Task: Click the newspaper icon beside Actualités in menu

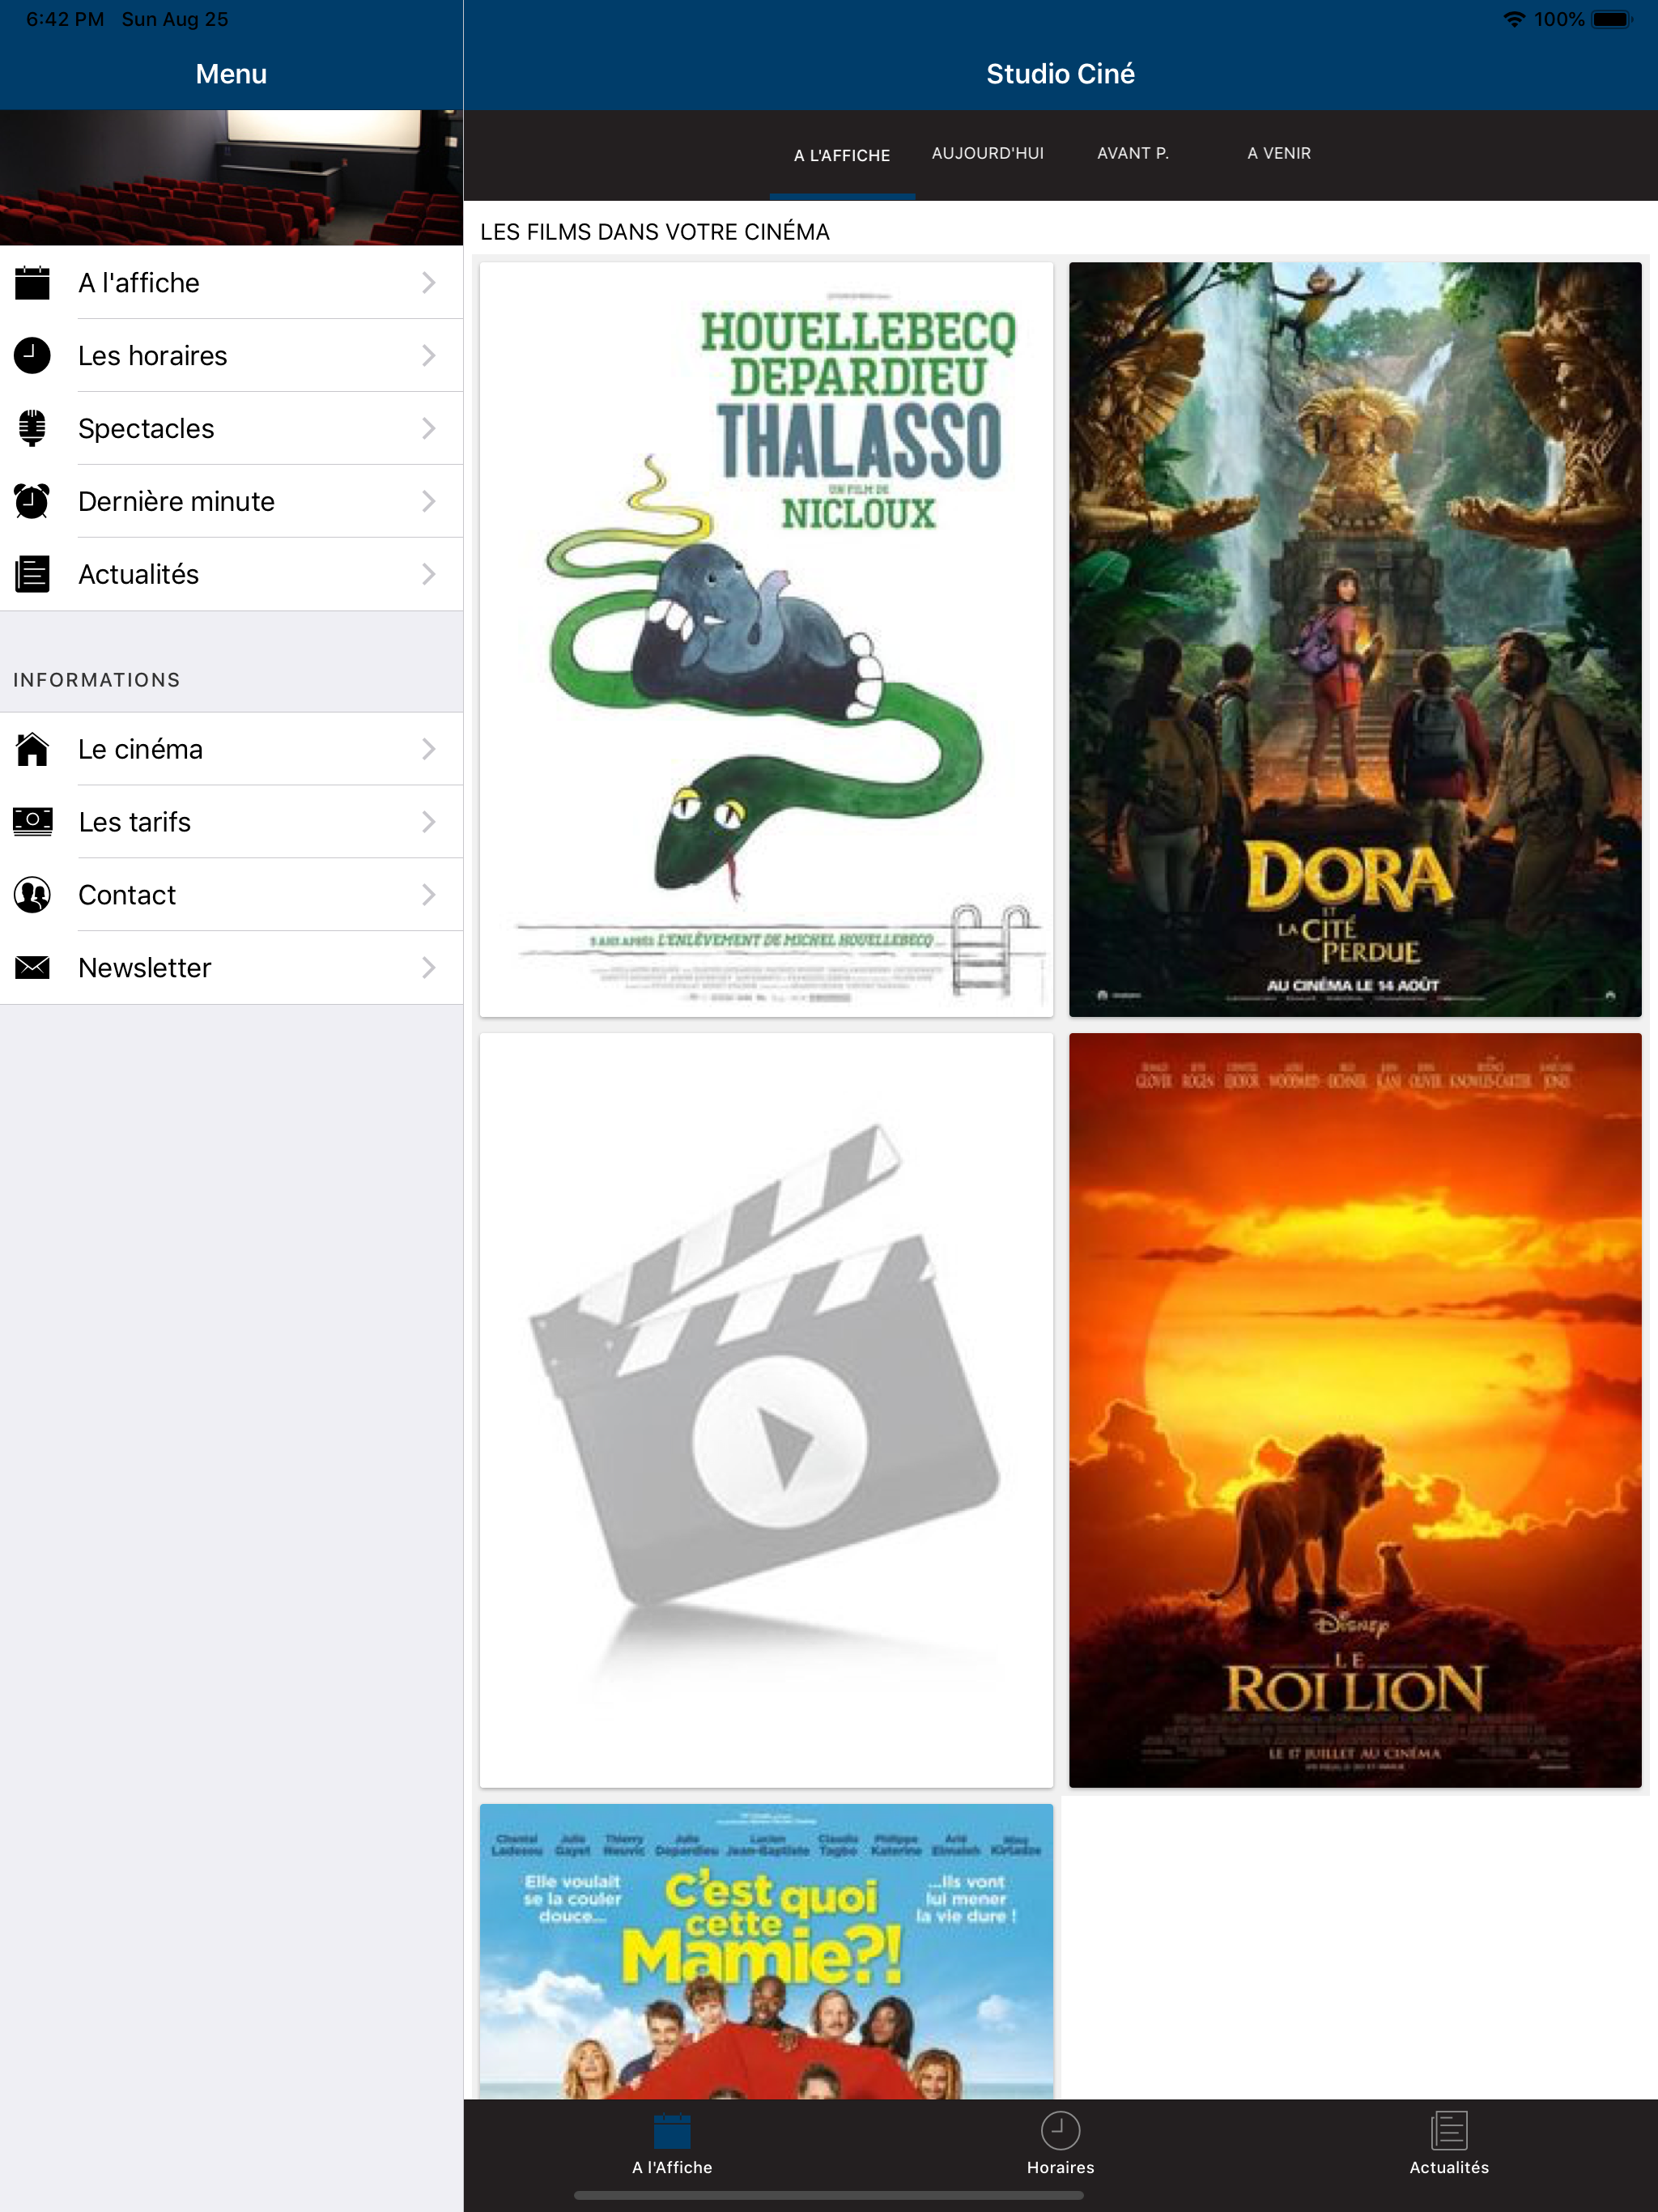Action: click(x=32, y=574)
